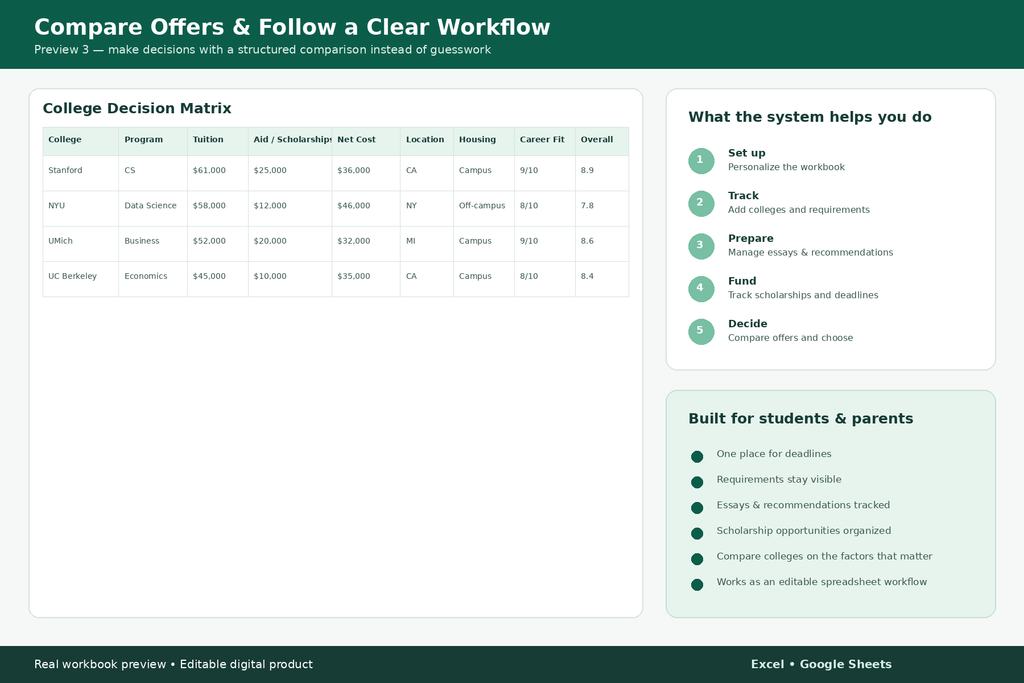Click the $35,000 net cost cell
1024x683 pixels.
coord(366,279)
